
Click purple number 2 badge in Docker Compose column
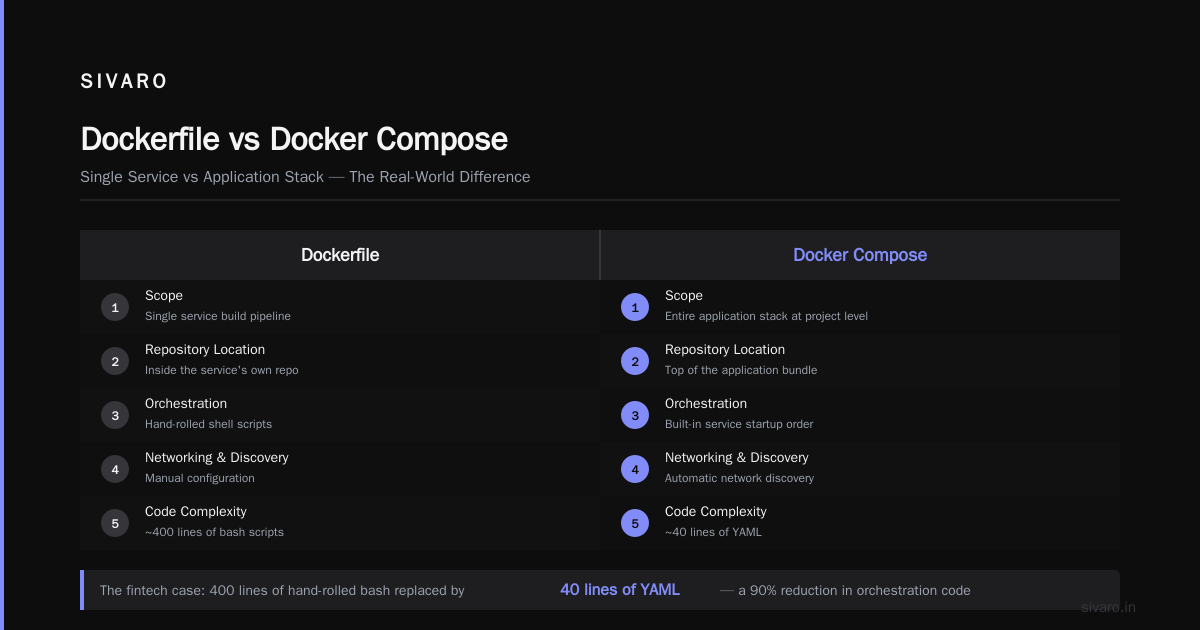click(635, 361)
